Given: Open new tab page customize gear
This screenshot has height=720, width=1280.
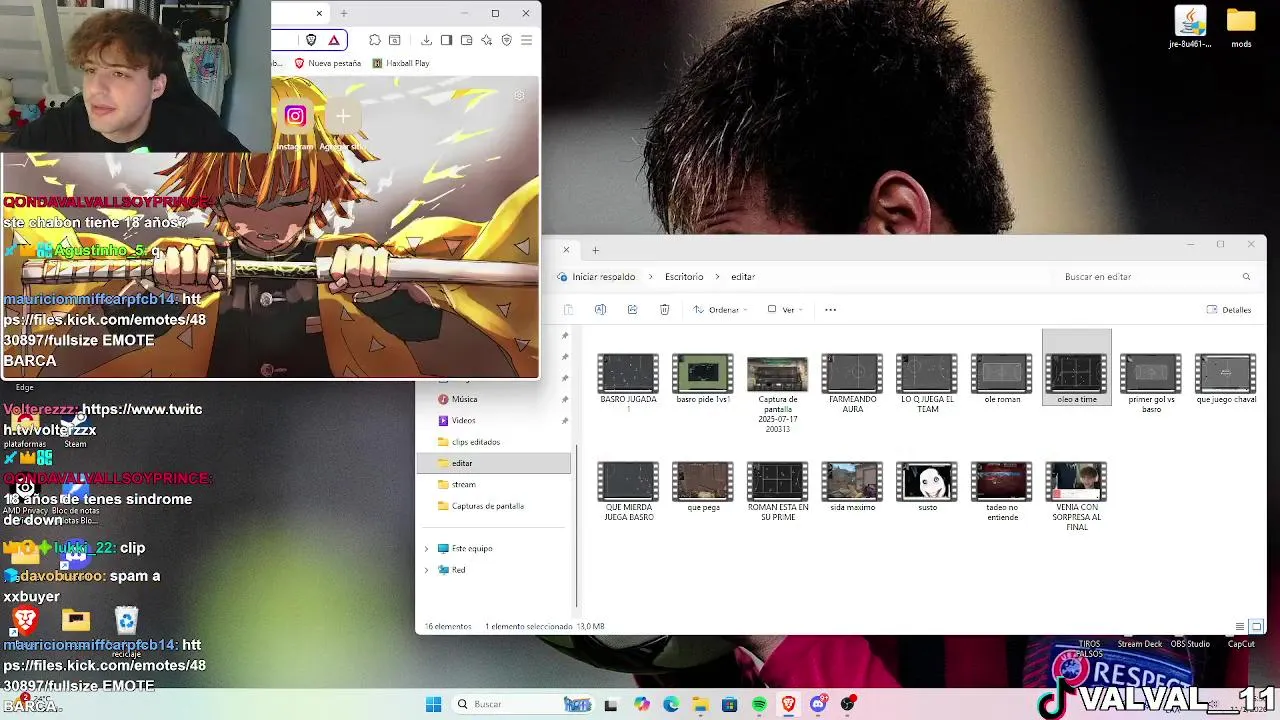Looking at the screenshot, I should coord(519,95).
